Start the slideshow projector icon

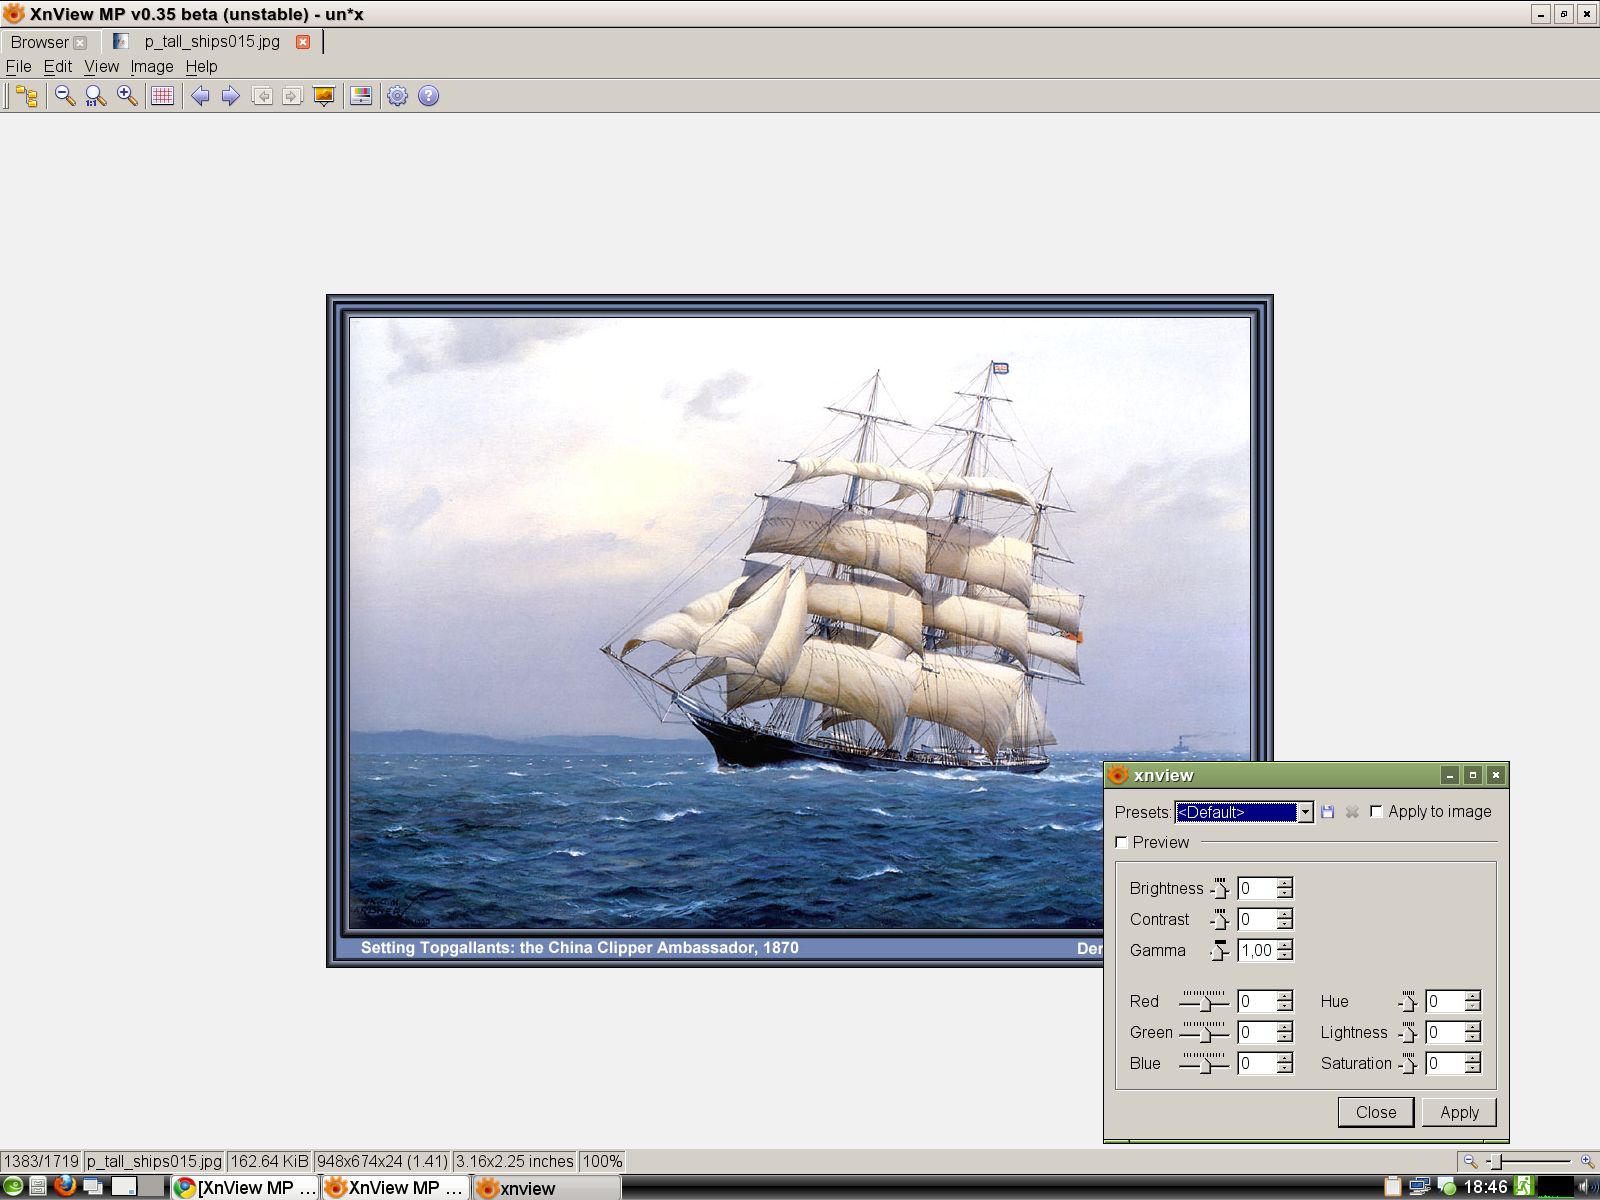(x=324, y=96)
